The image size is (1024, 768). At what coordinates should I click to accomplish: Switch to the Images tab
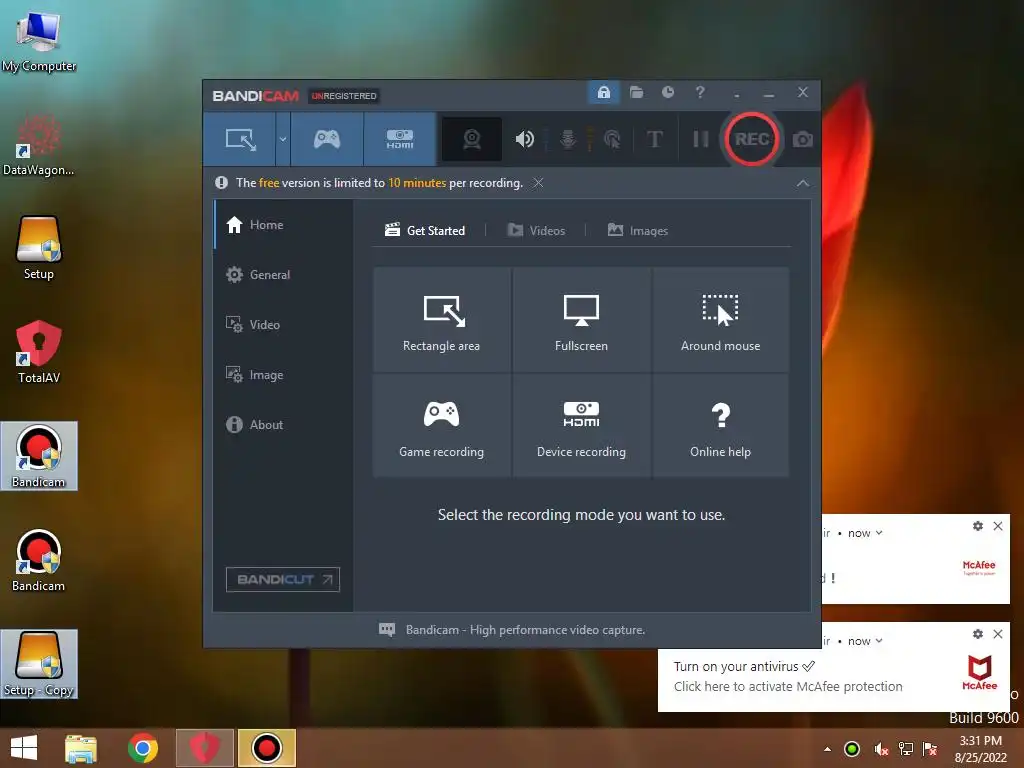pyautogui.click(x=637, y=231)
